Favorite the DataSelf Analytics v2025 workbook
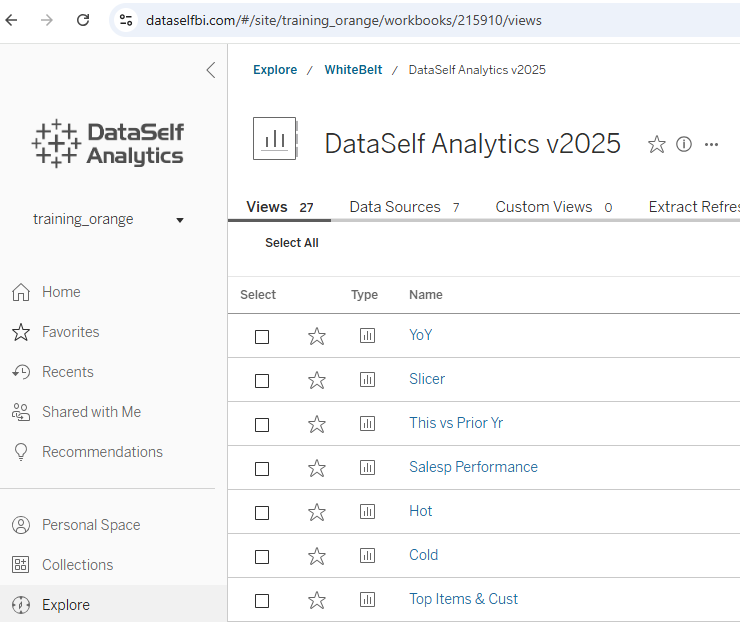The width and height of the screenshot is (740, 622). [656, 144]
